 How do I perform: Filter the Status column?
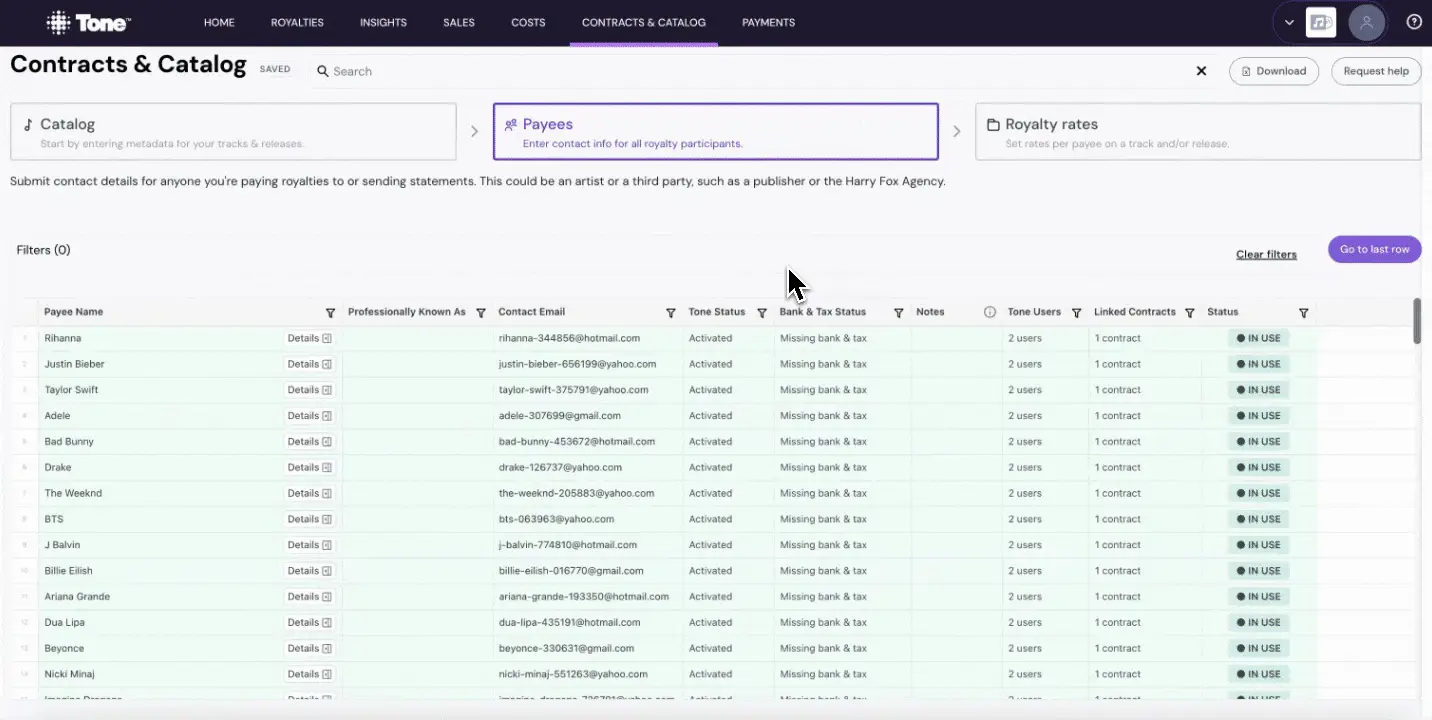(x=1303, y=313)
